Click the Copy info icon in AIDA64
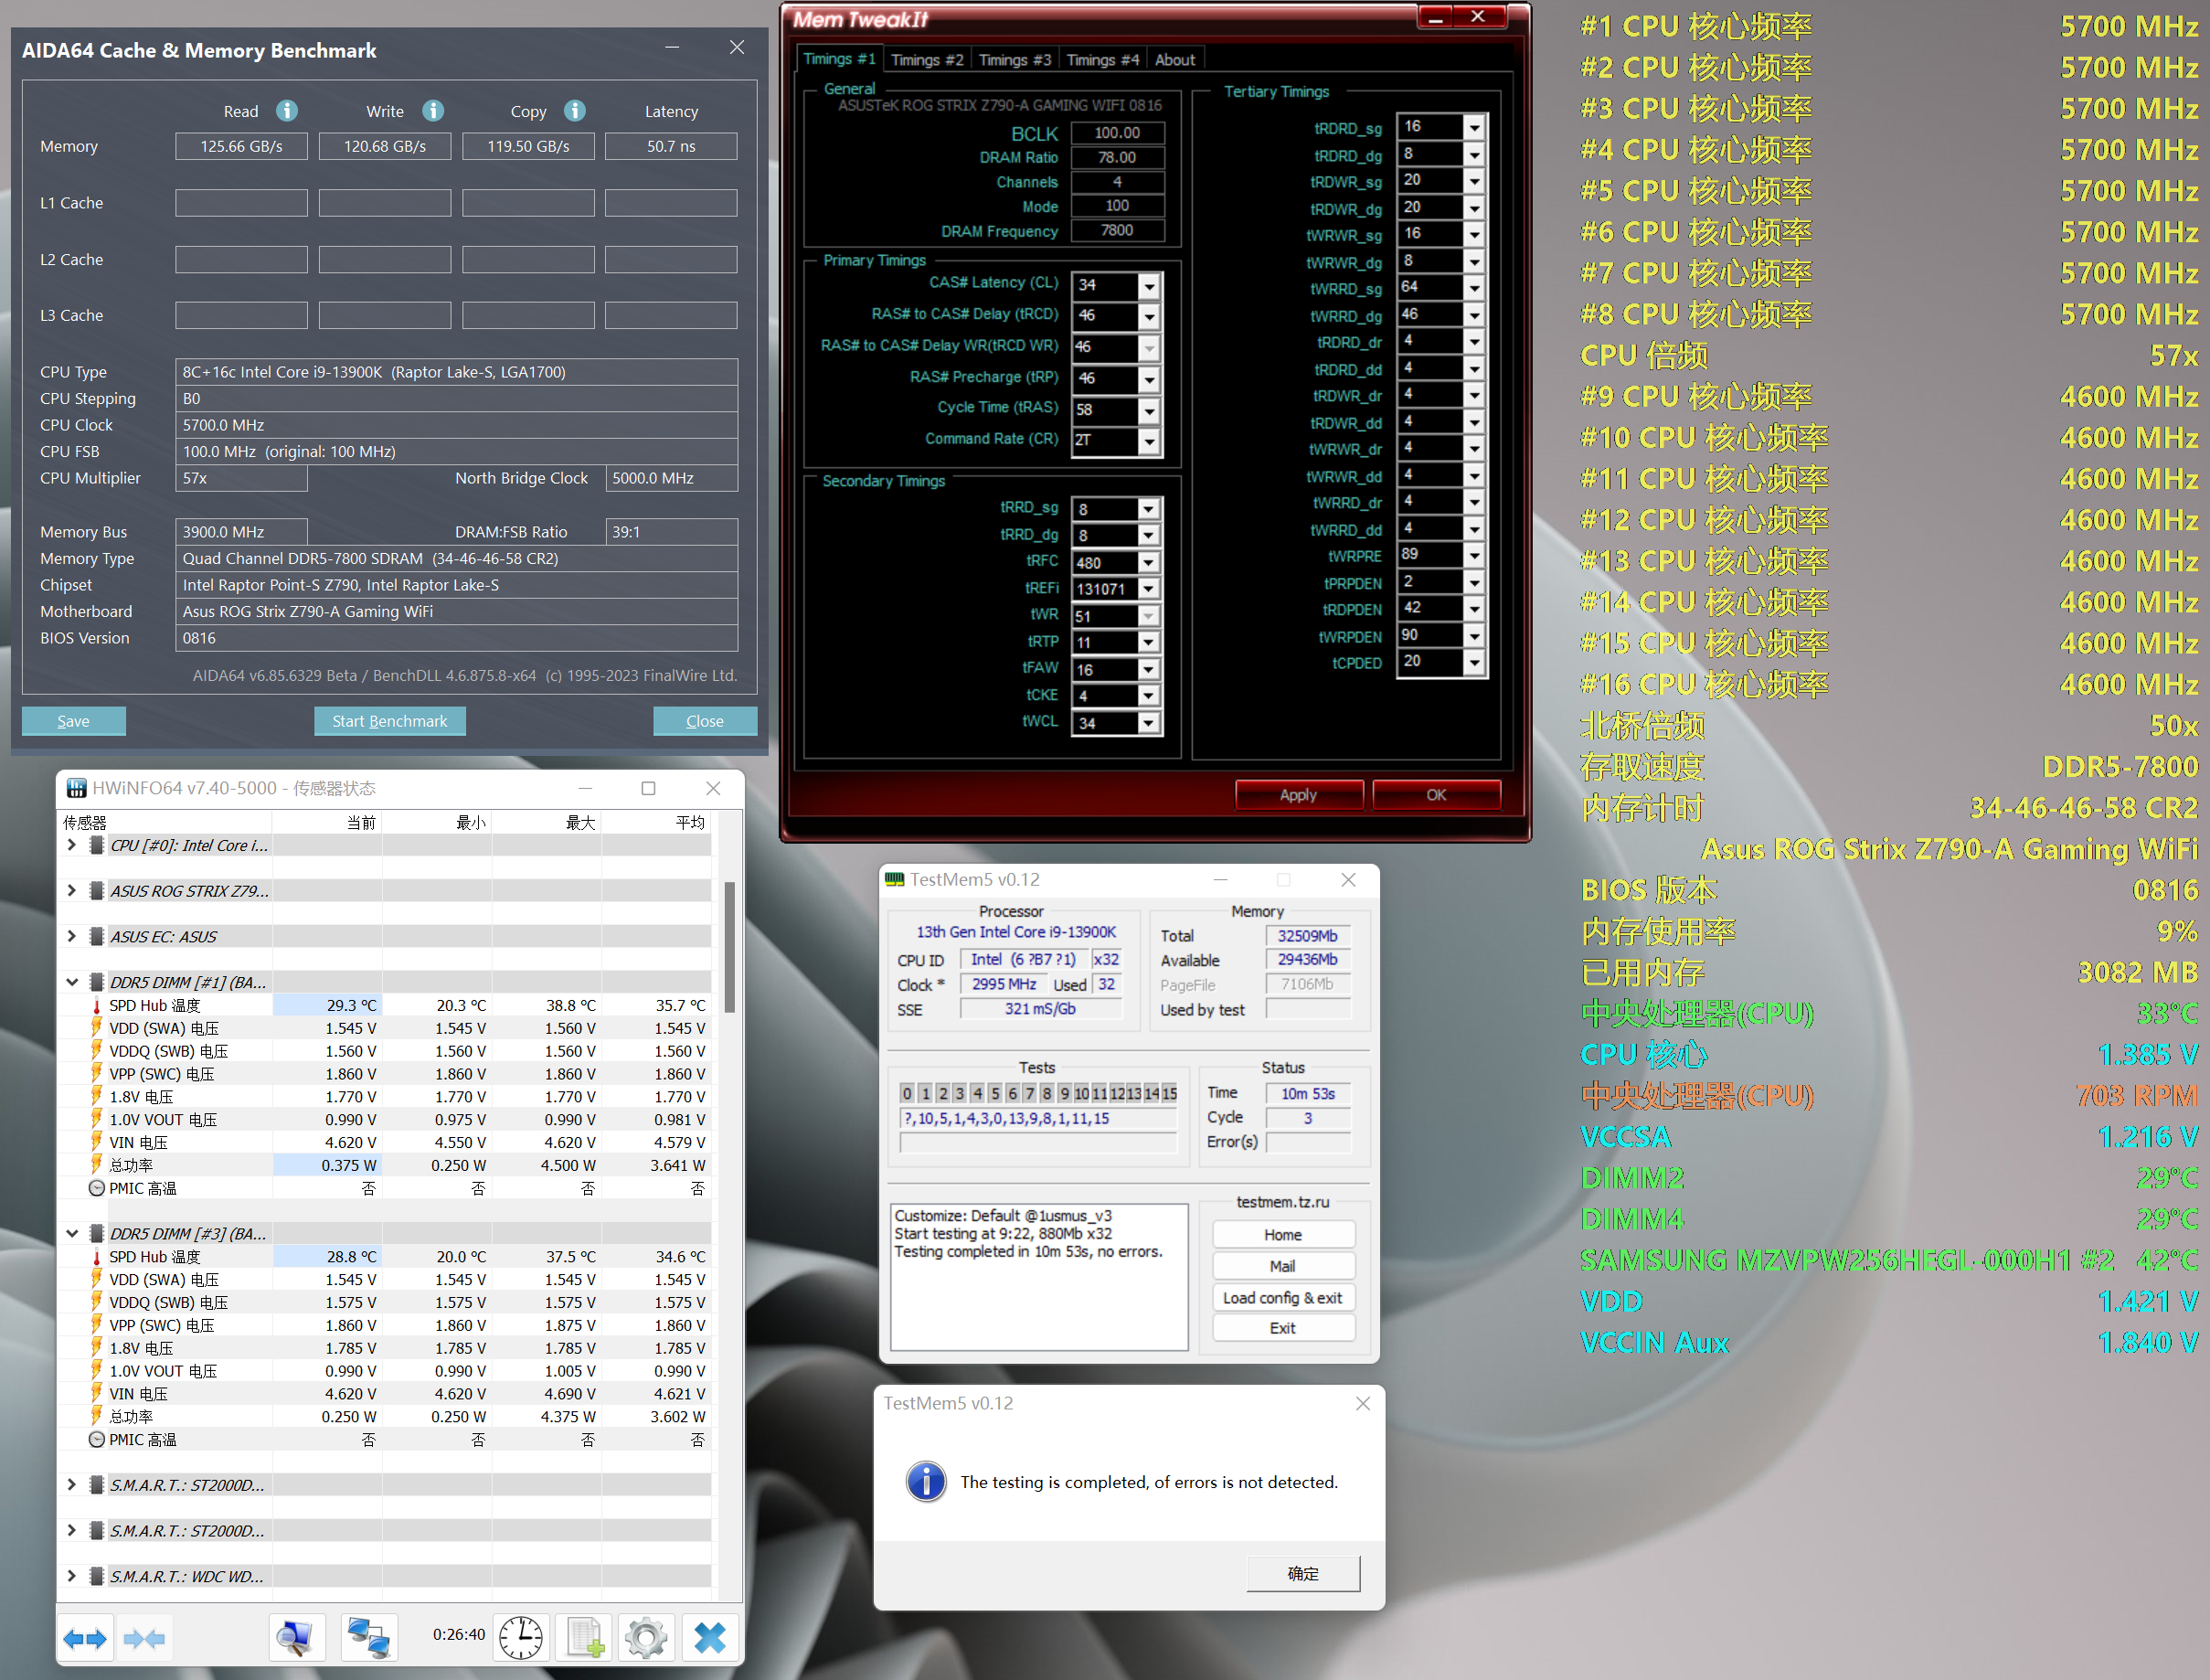 (x=575, y=111)
